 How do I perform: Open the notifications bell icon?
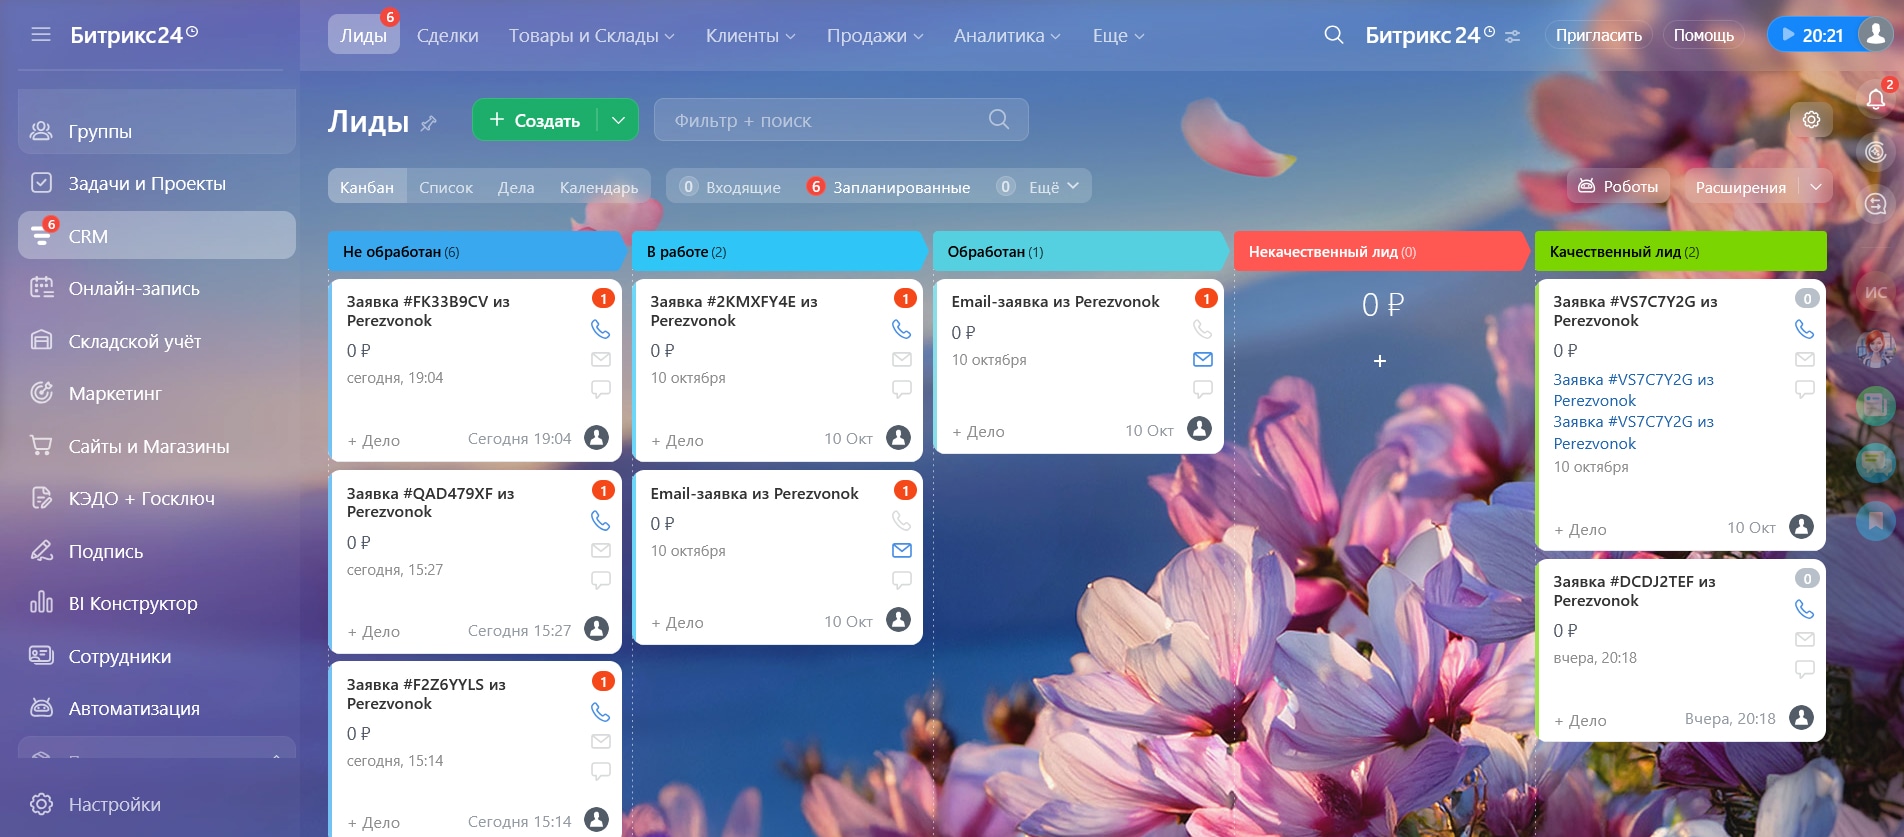tap(1875, 98)
